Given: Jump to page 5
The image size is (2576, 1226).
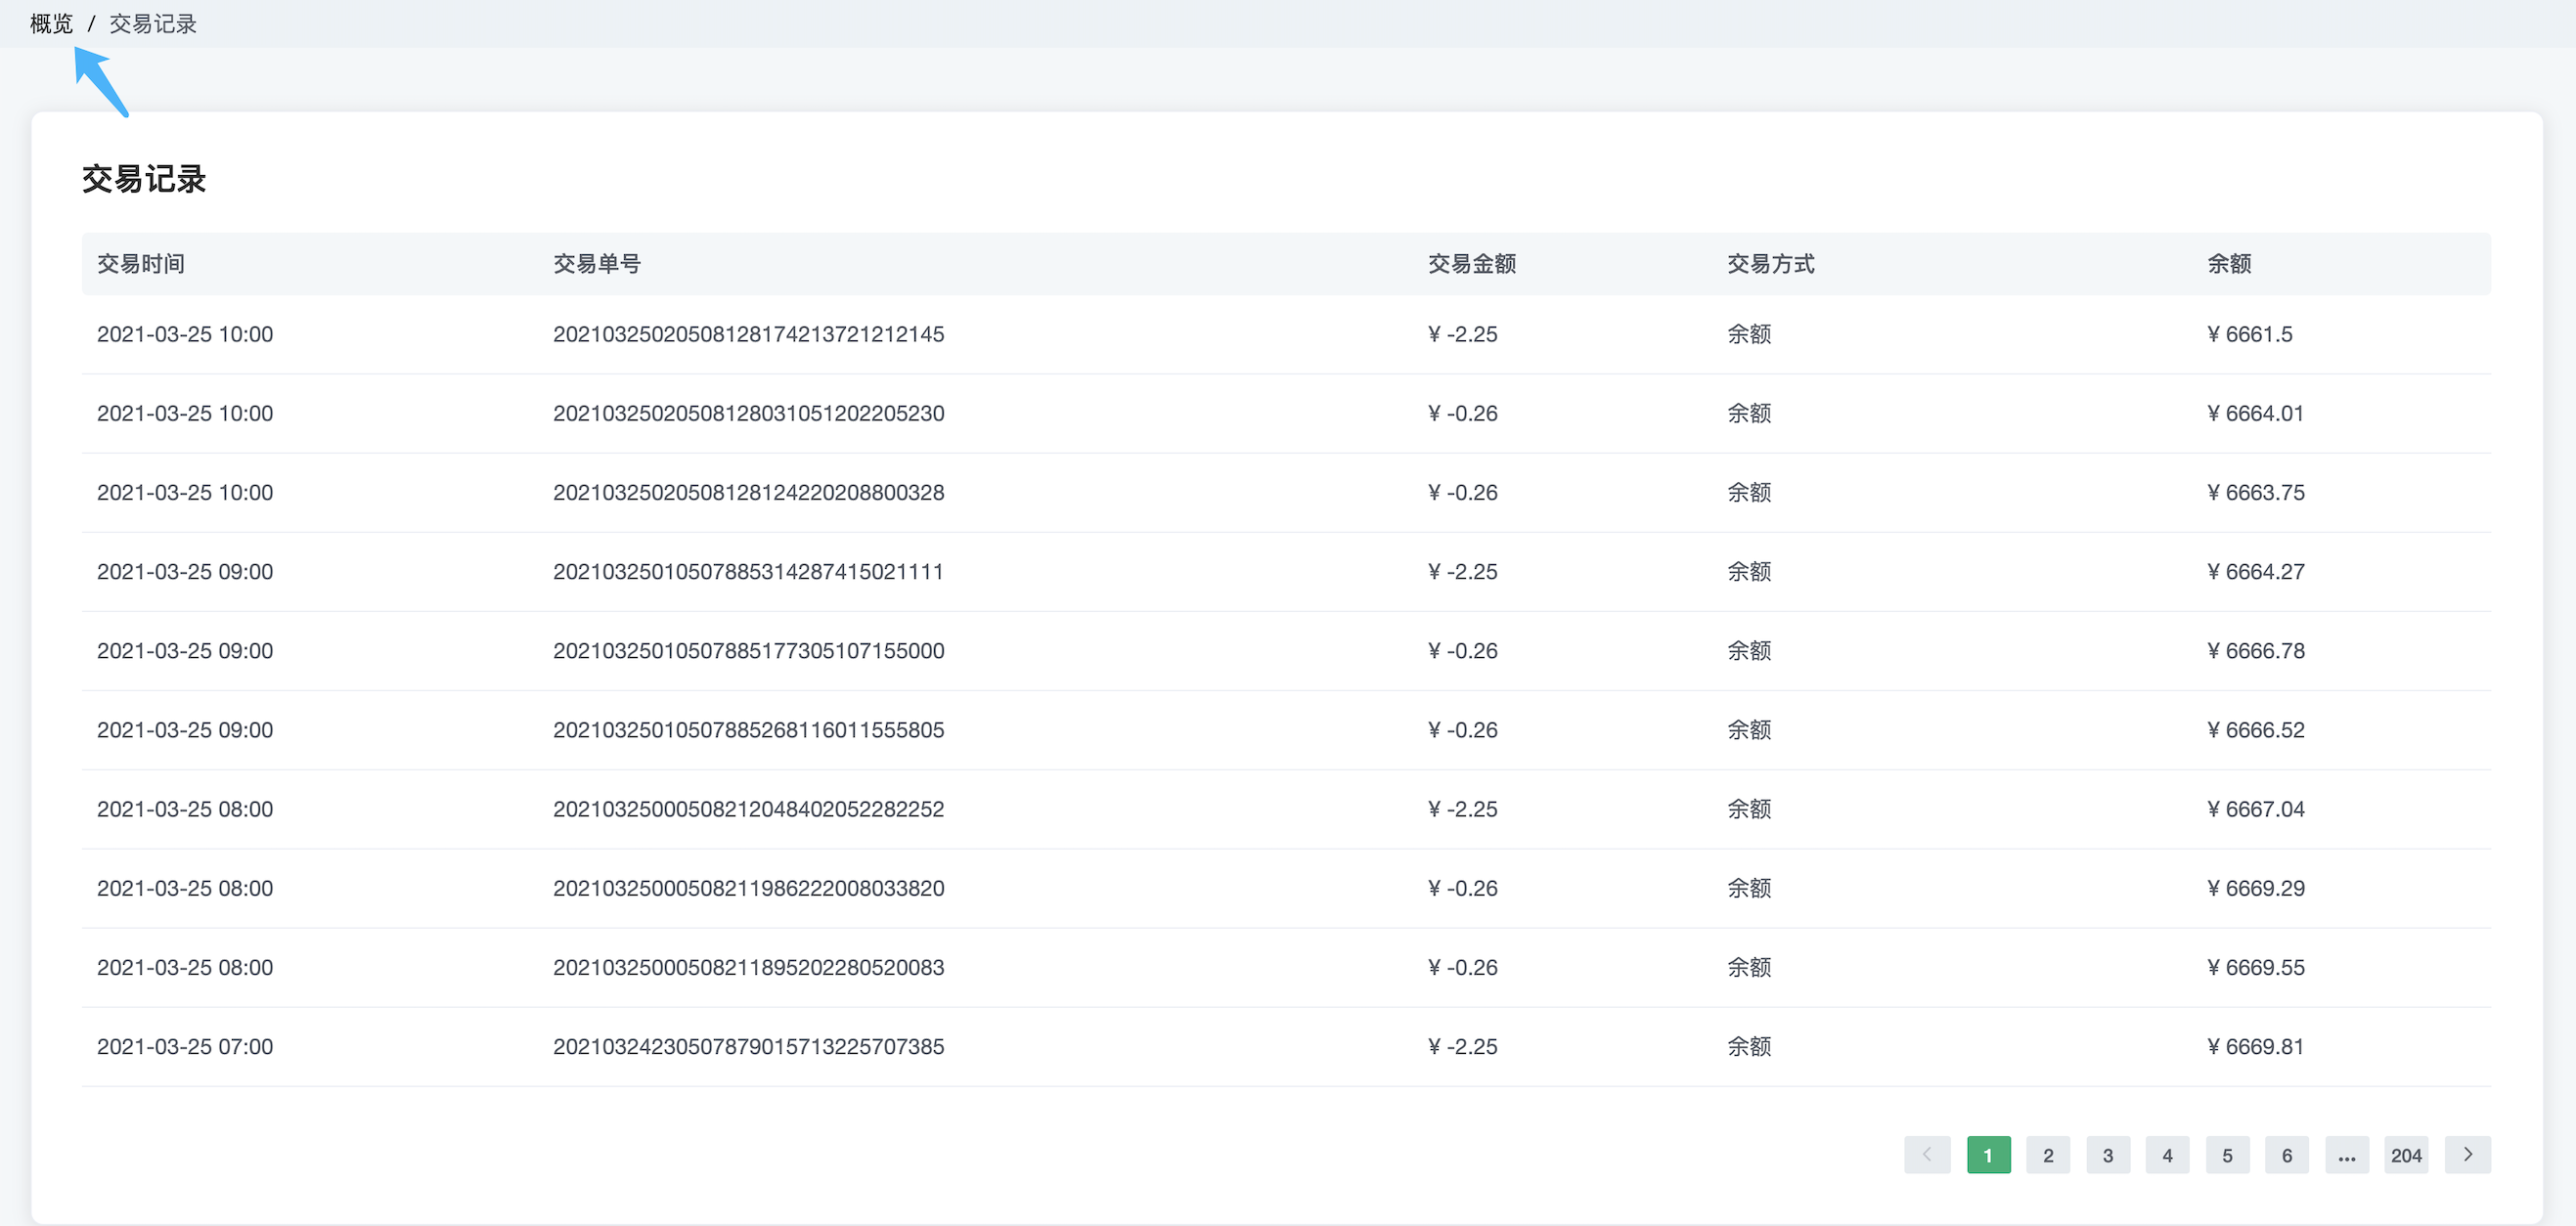Looking at the screenshot, I should point(2227,1155).
